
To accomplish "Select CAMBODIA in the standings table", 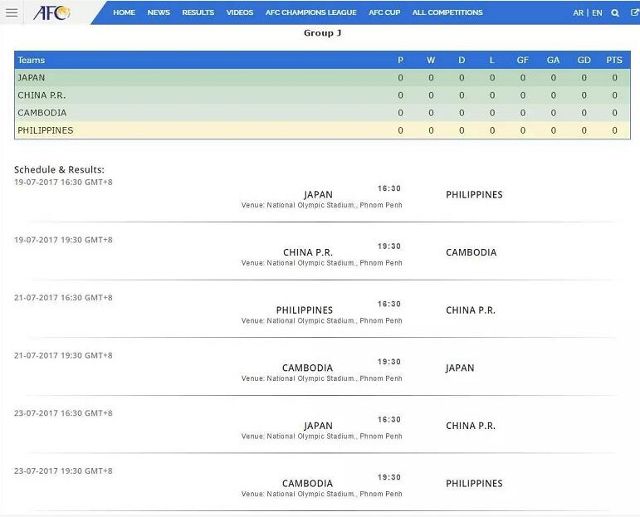I will (x=42, y=113).
